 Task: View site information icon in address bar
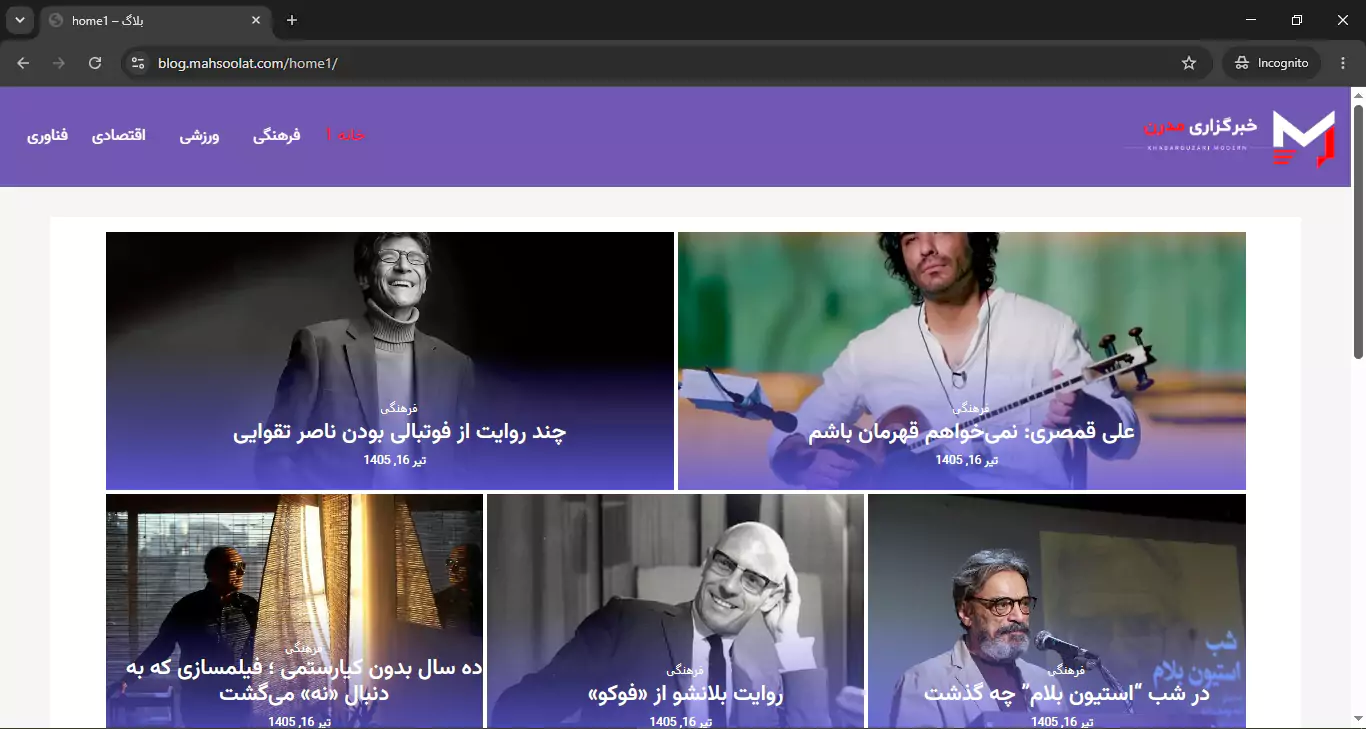(x=138, y=63)
